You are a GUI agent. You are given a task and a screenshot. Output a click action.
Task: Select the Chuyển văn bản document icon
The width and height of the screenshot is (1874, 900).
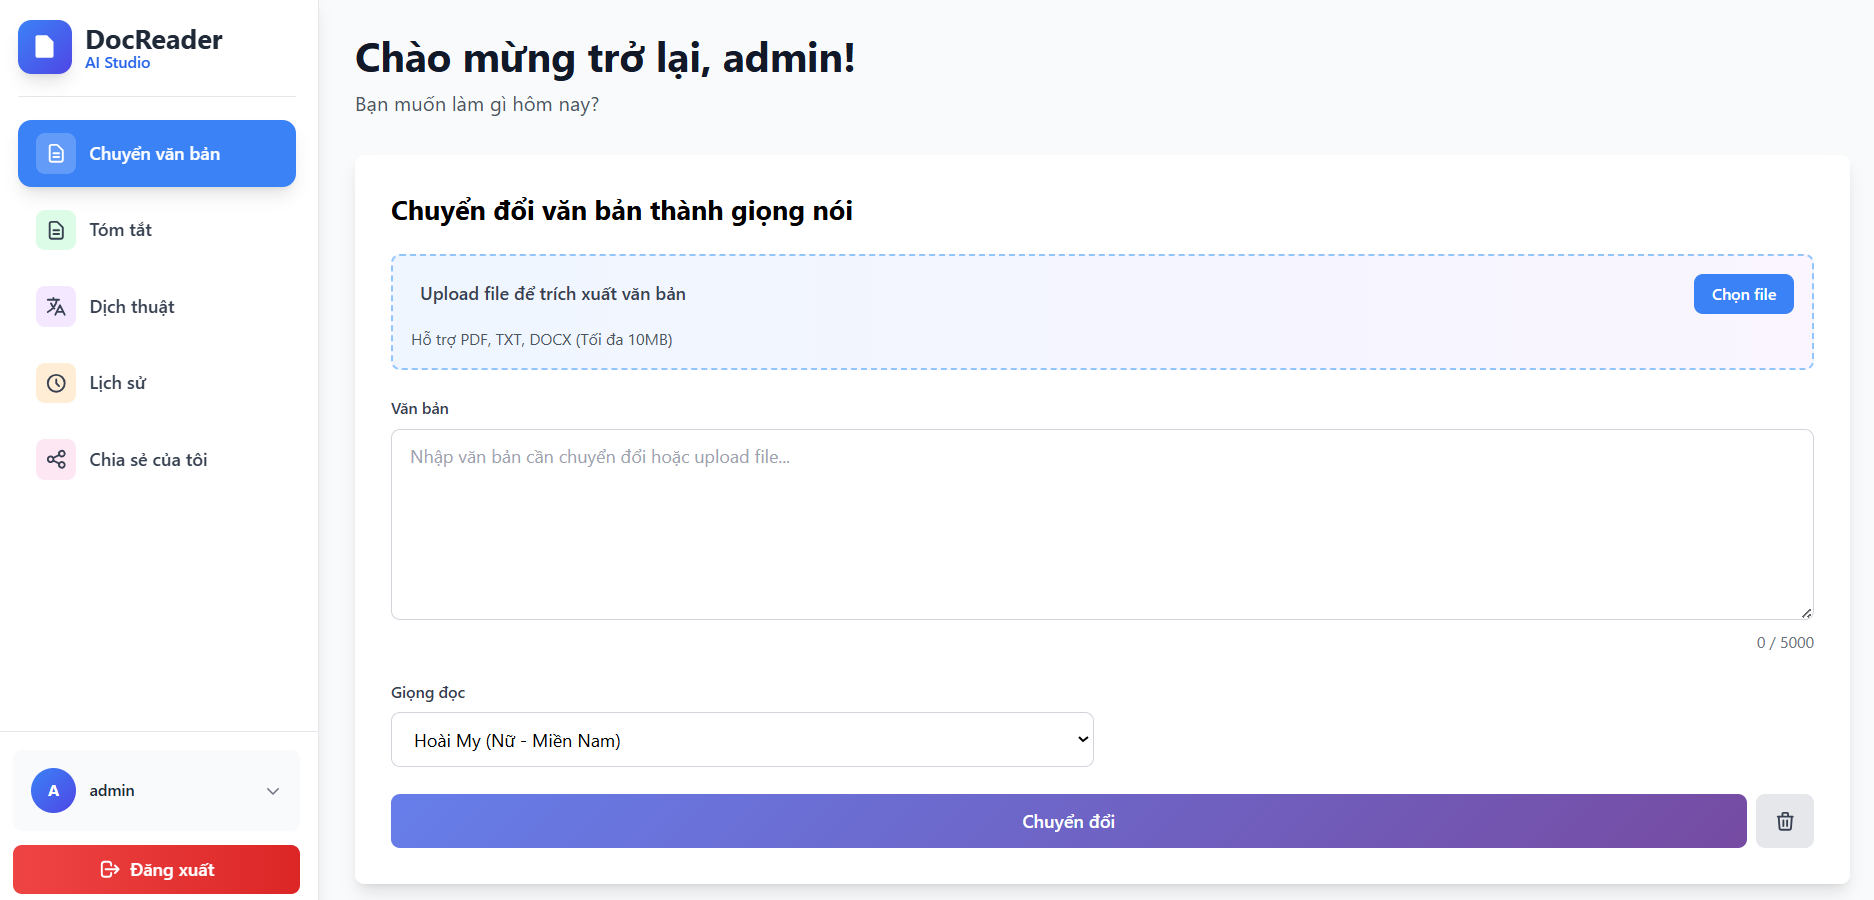click(55, 153)
